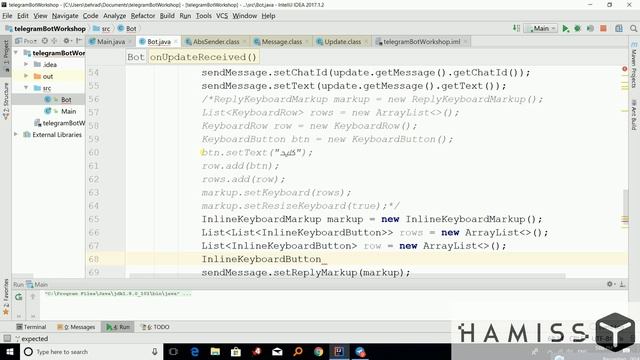Hide the Project tool window panel icon
The height and width of the screenshot is (360, 640).
78,41
